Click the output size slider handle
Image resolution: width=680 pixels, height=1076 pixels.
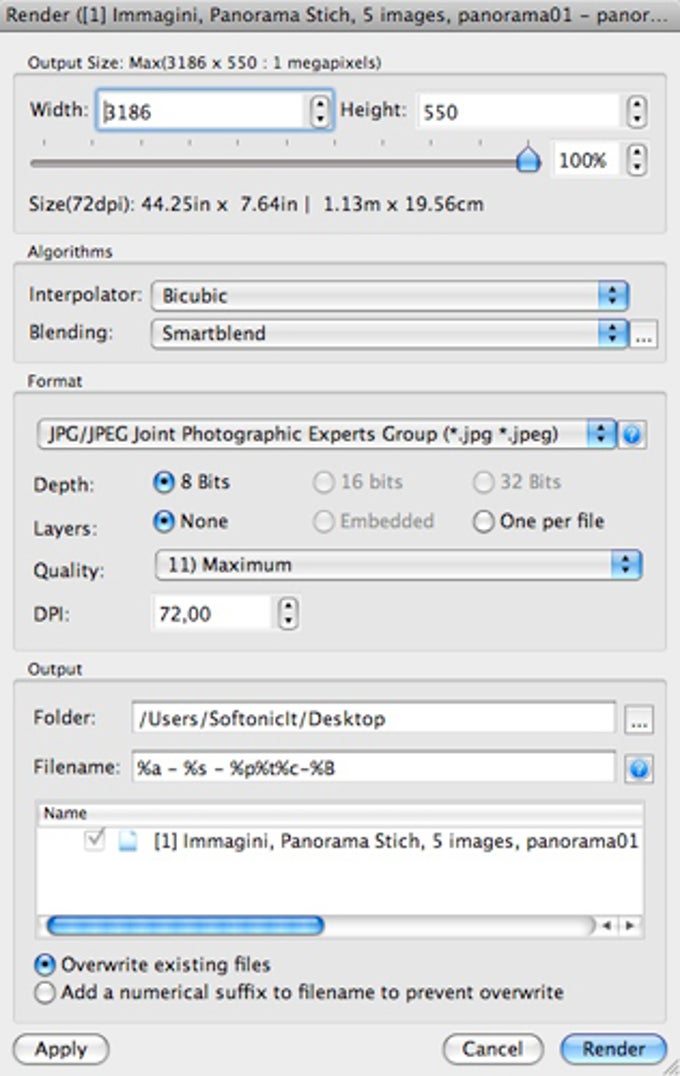click(x=528, y=159)
